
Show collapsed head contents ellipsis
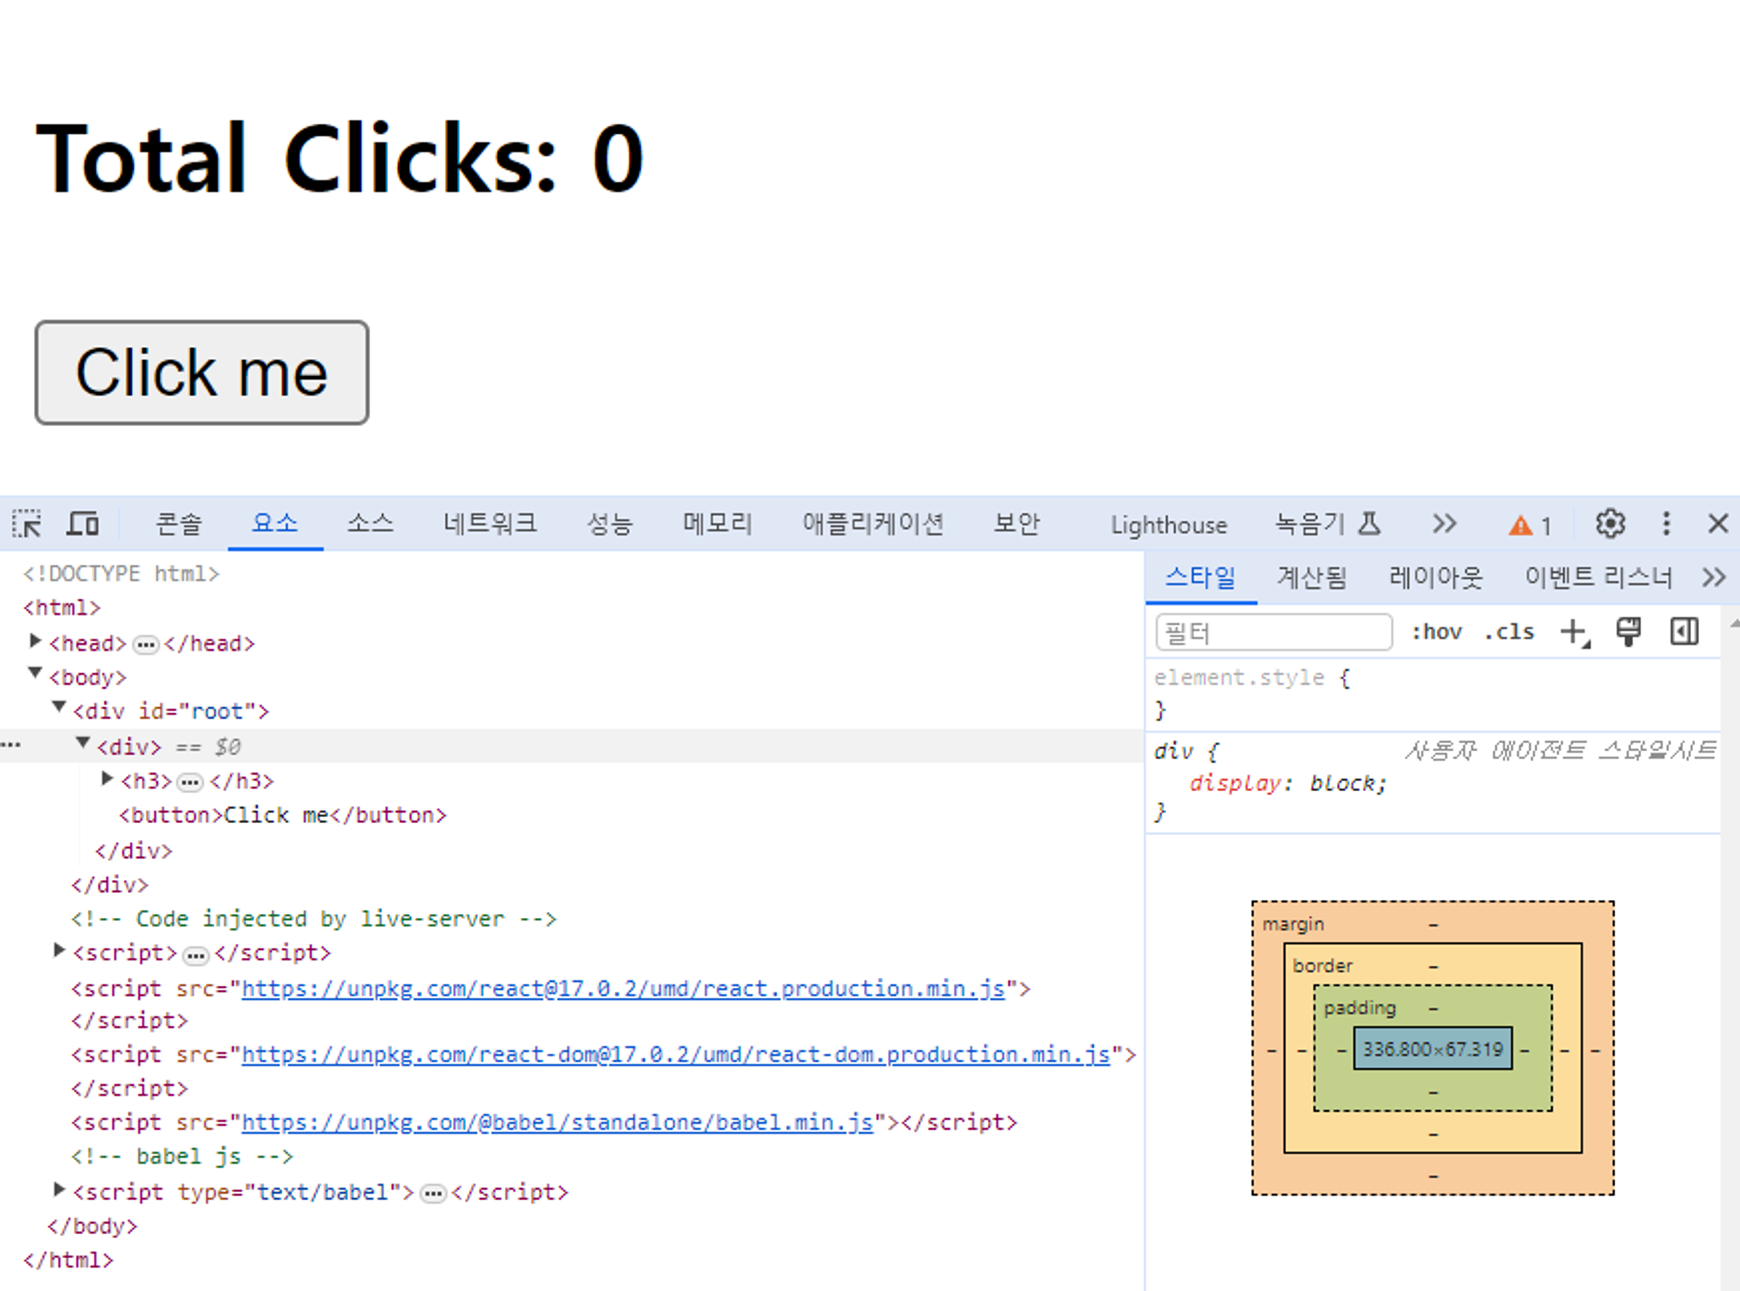click(x=146, y=645)
